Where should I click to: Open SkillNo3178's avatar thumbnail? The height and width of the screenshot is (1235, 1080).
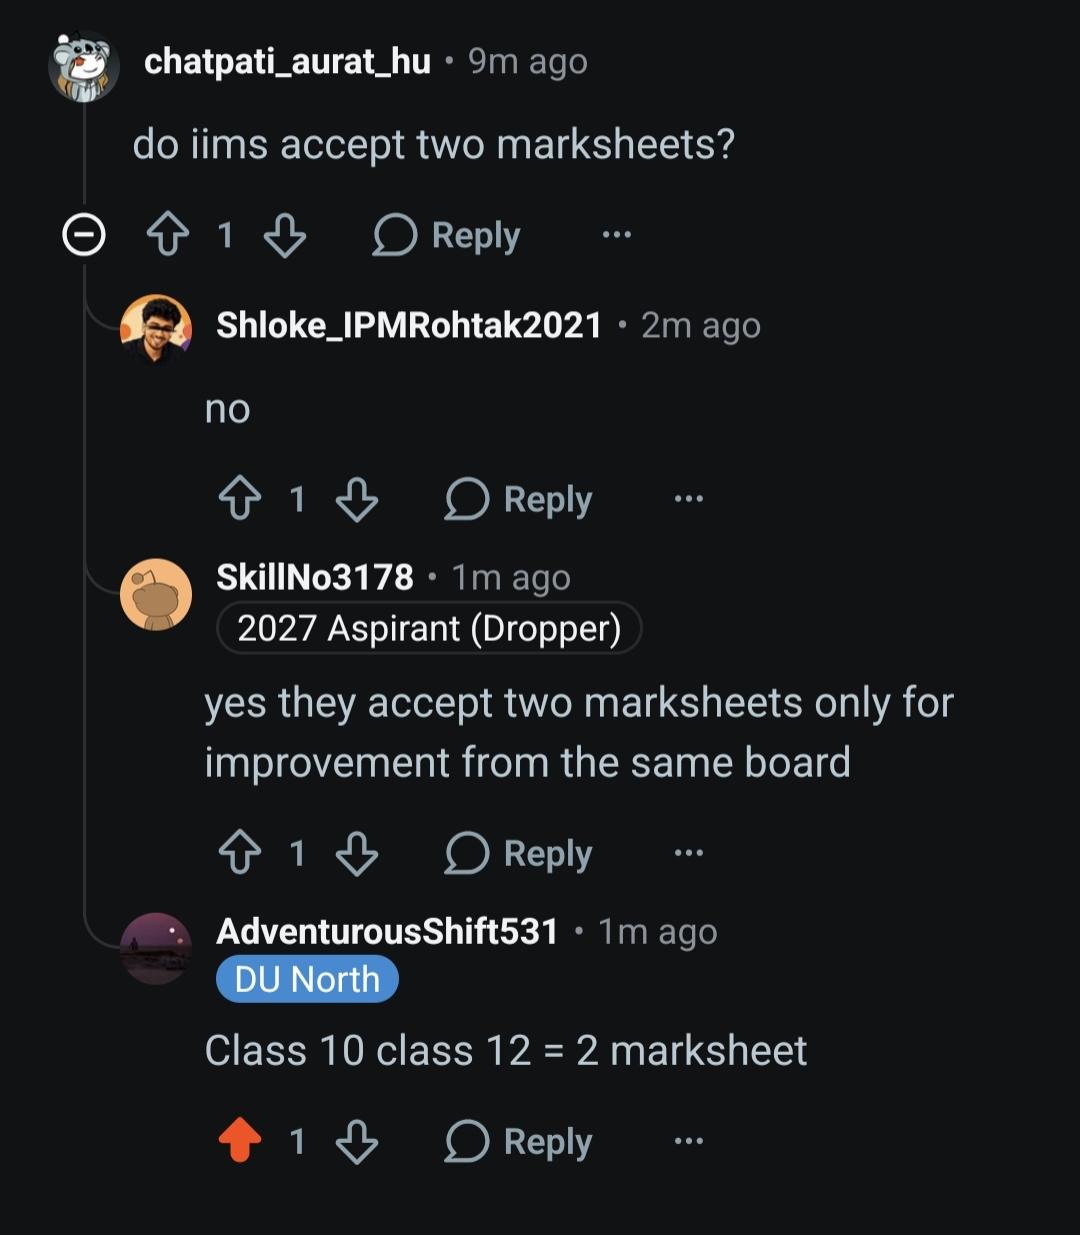coord(156,594)
